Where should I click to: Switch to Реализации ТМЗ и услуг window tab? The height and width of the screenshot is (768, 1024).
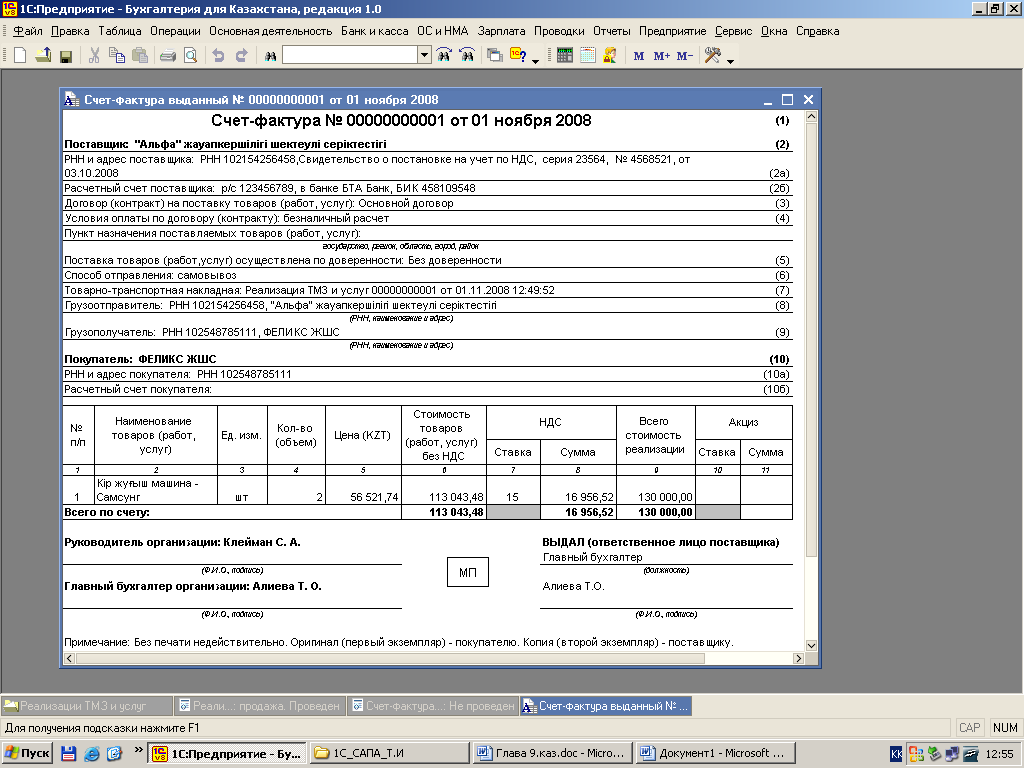pos(86,706)
